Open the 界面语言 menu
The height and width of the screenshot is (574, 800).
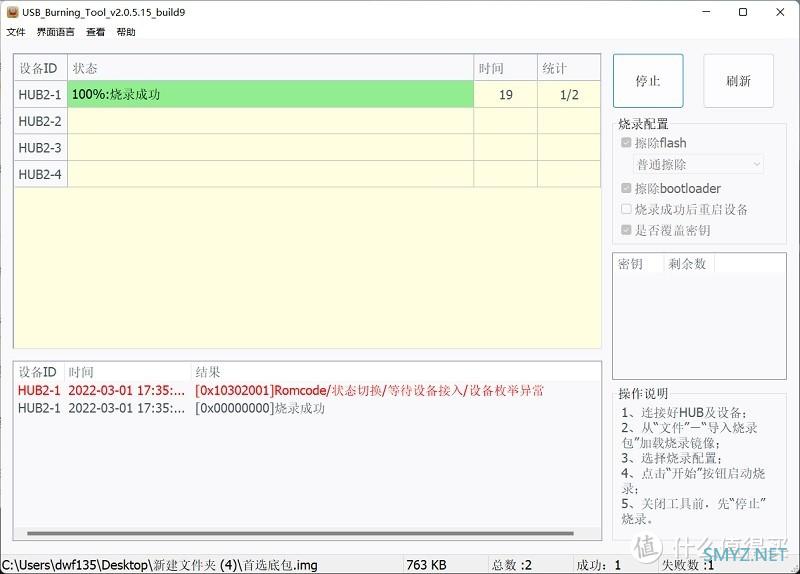[56, 32]
